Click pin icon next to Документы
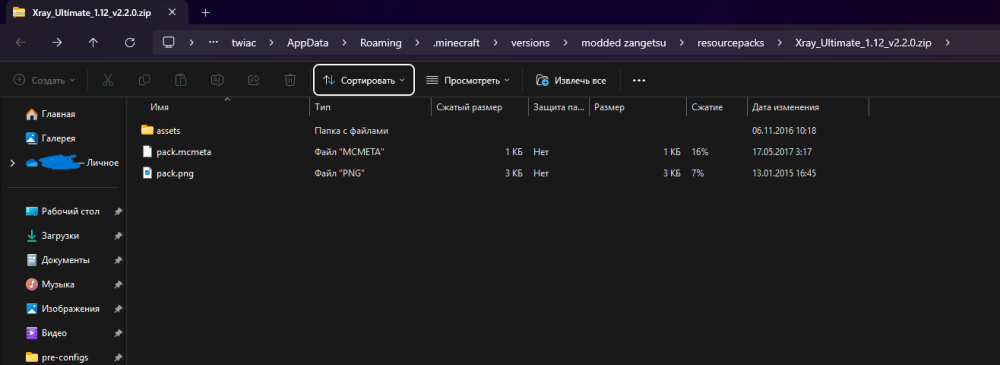This screenshot has height=365, width=1000. [118, 260]
